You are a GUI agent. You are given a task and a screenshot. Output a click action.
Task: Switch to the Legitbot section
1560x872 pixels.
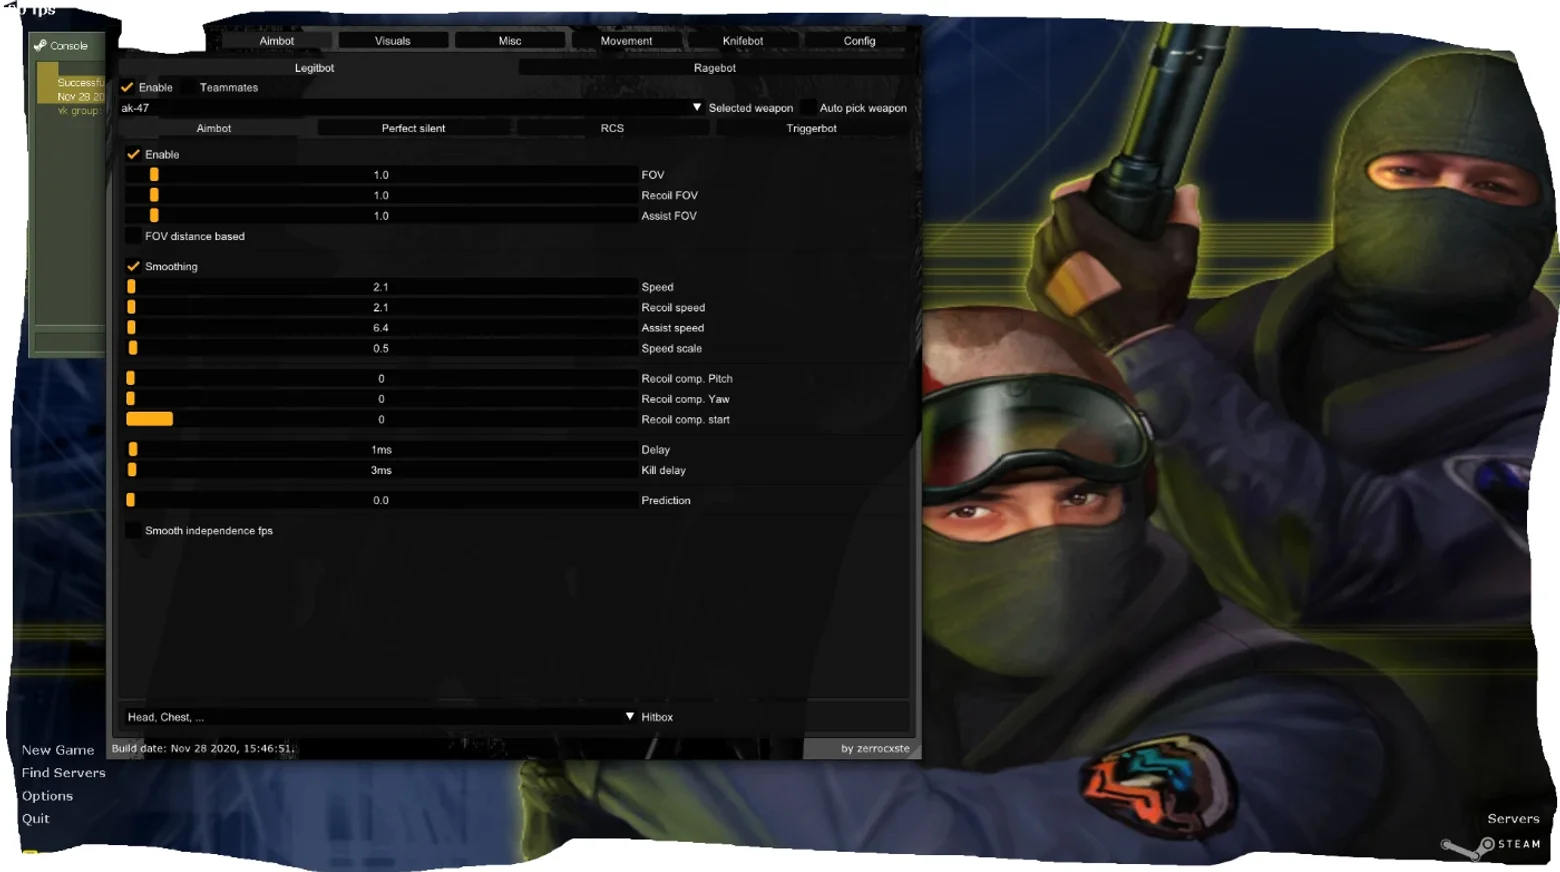coord(315,68)
